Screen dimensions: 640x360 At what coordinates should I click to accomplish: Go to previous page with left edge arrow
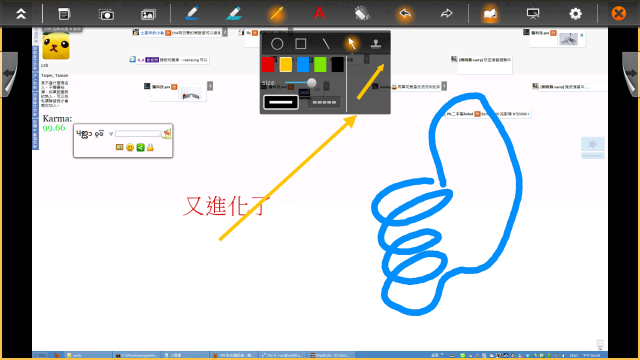(x=9, y=74)
